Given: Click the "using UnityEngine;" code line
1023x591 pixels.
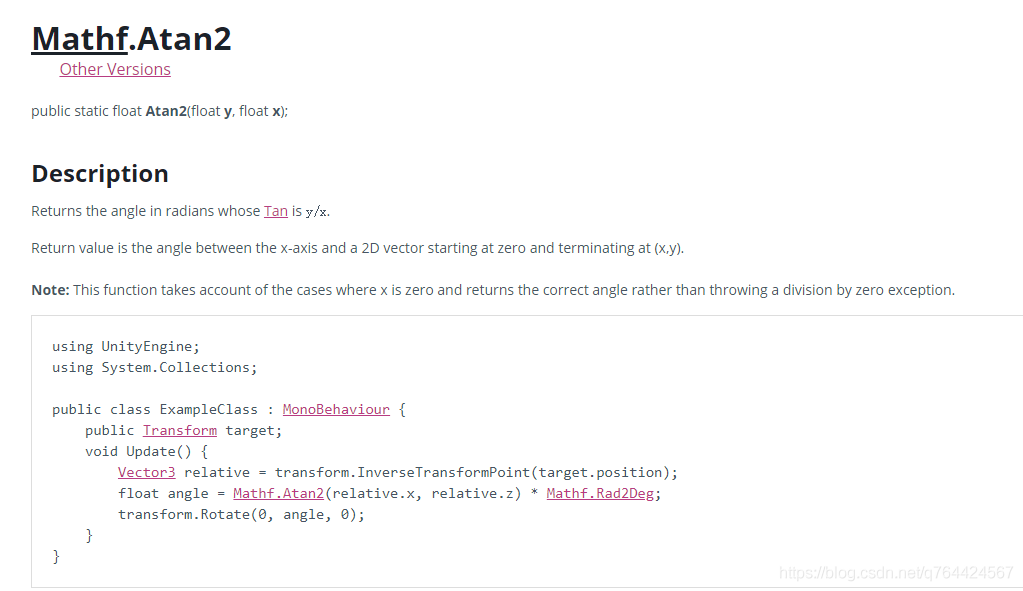Looking at the screenshot, I should tap(126, 346).
